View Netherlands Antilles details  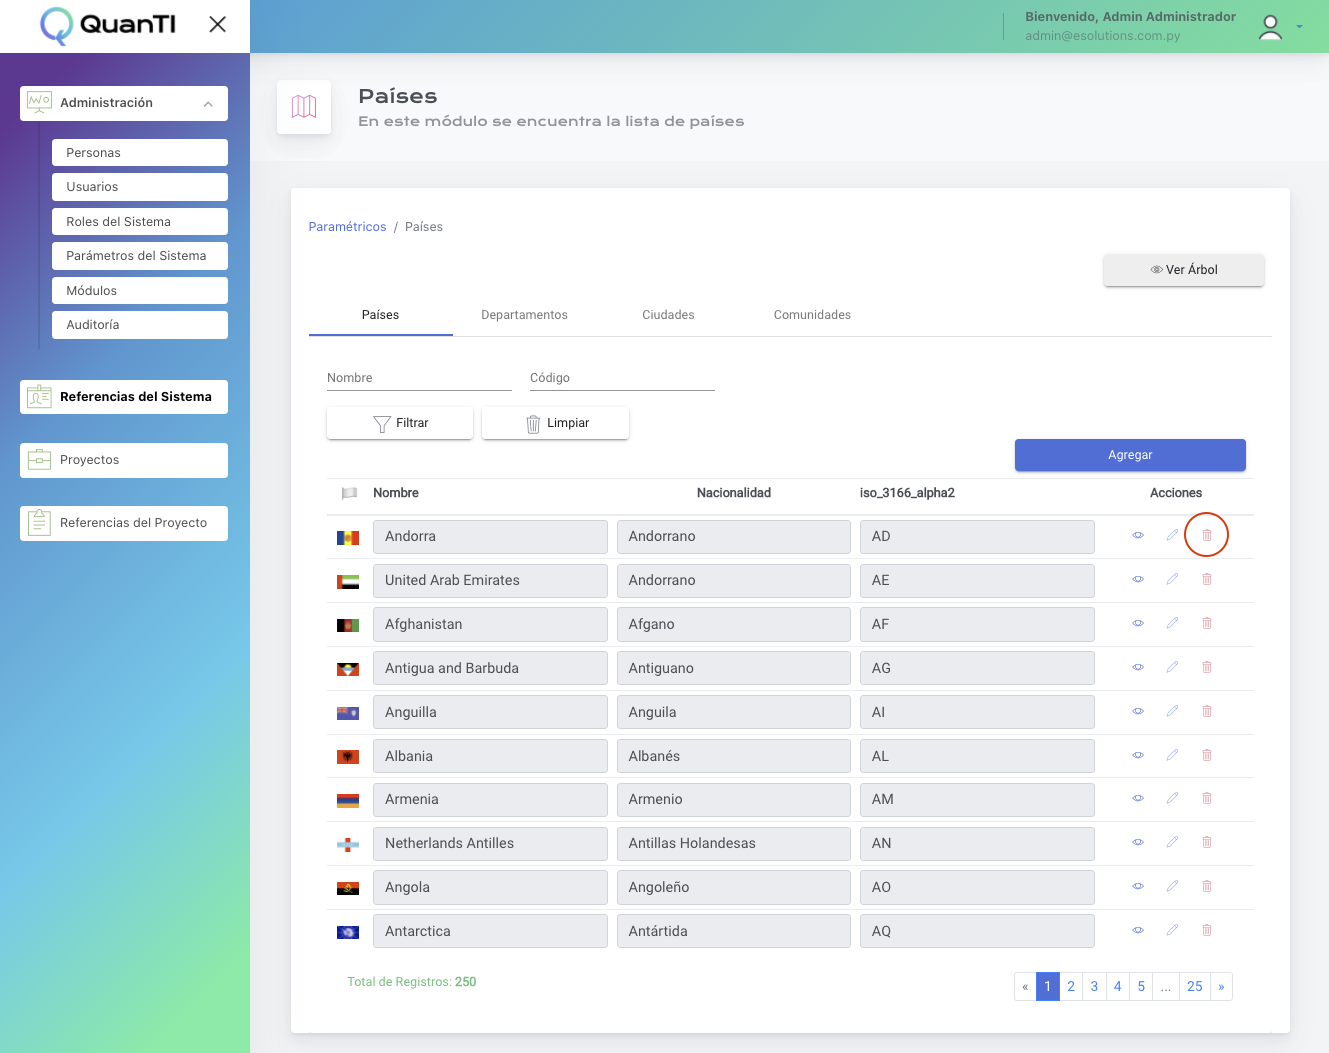tap(1138, 843)
